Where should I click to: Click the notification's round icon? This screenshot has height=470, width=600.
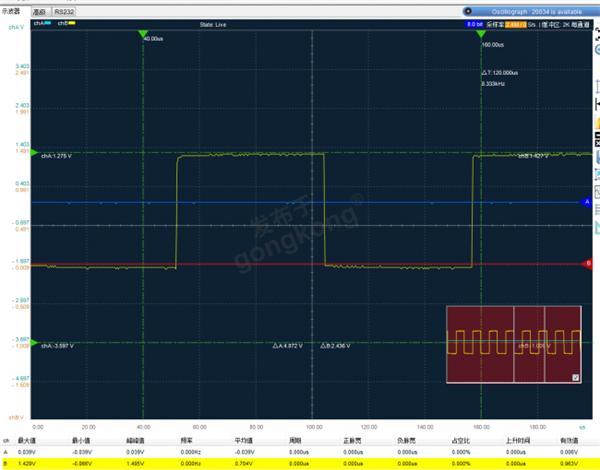point(468,11)
